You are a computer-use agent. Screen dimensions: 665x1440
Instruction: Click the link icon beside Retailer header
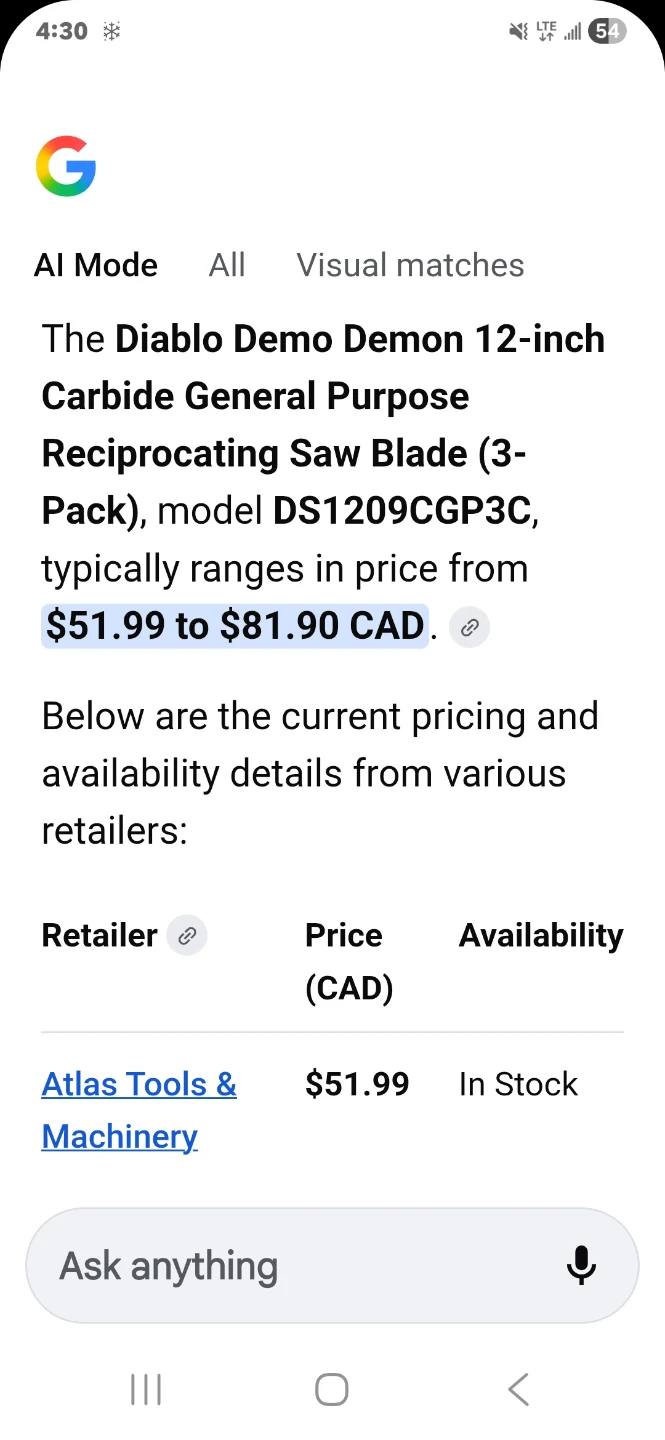pos(187,936)
